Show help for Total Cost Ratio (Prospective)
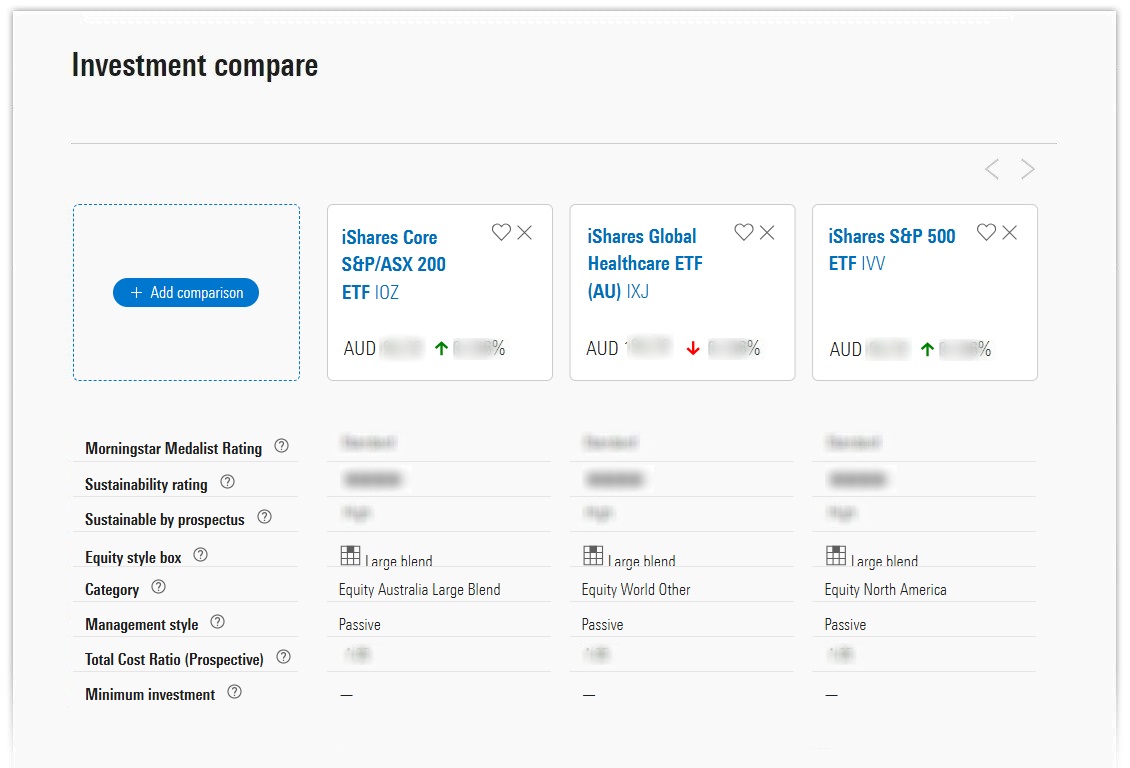The width and height of the screenshot is (1130, 768). coord(284,657)
